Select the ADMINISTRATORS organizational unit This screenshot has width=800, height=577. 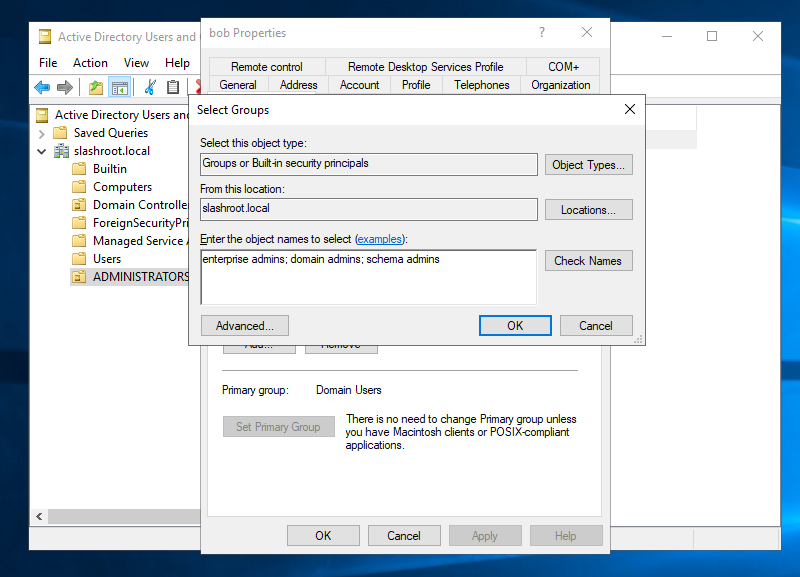tap(140, 277)
